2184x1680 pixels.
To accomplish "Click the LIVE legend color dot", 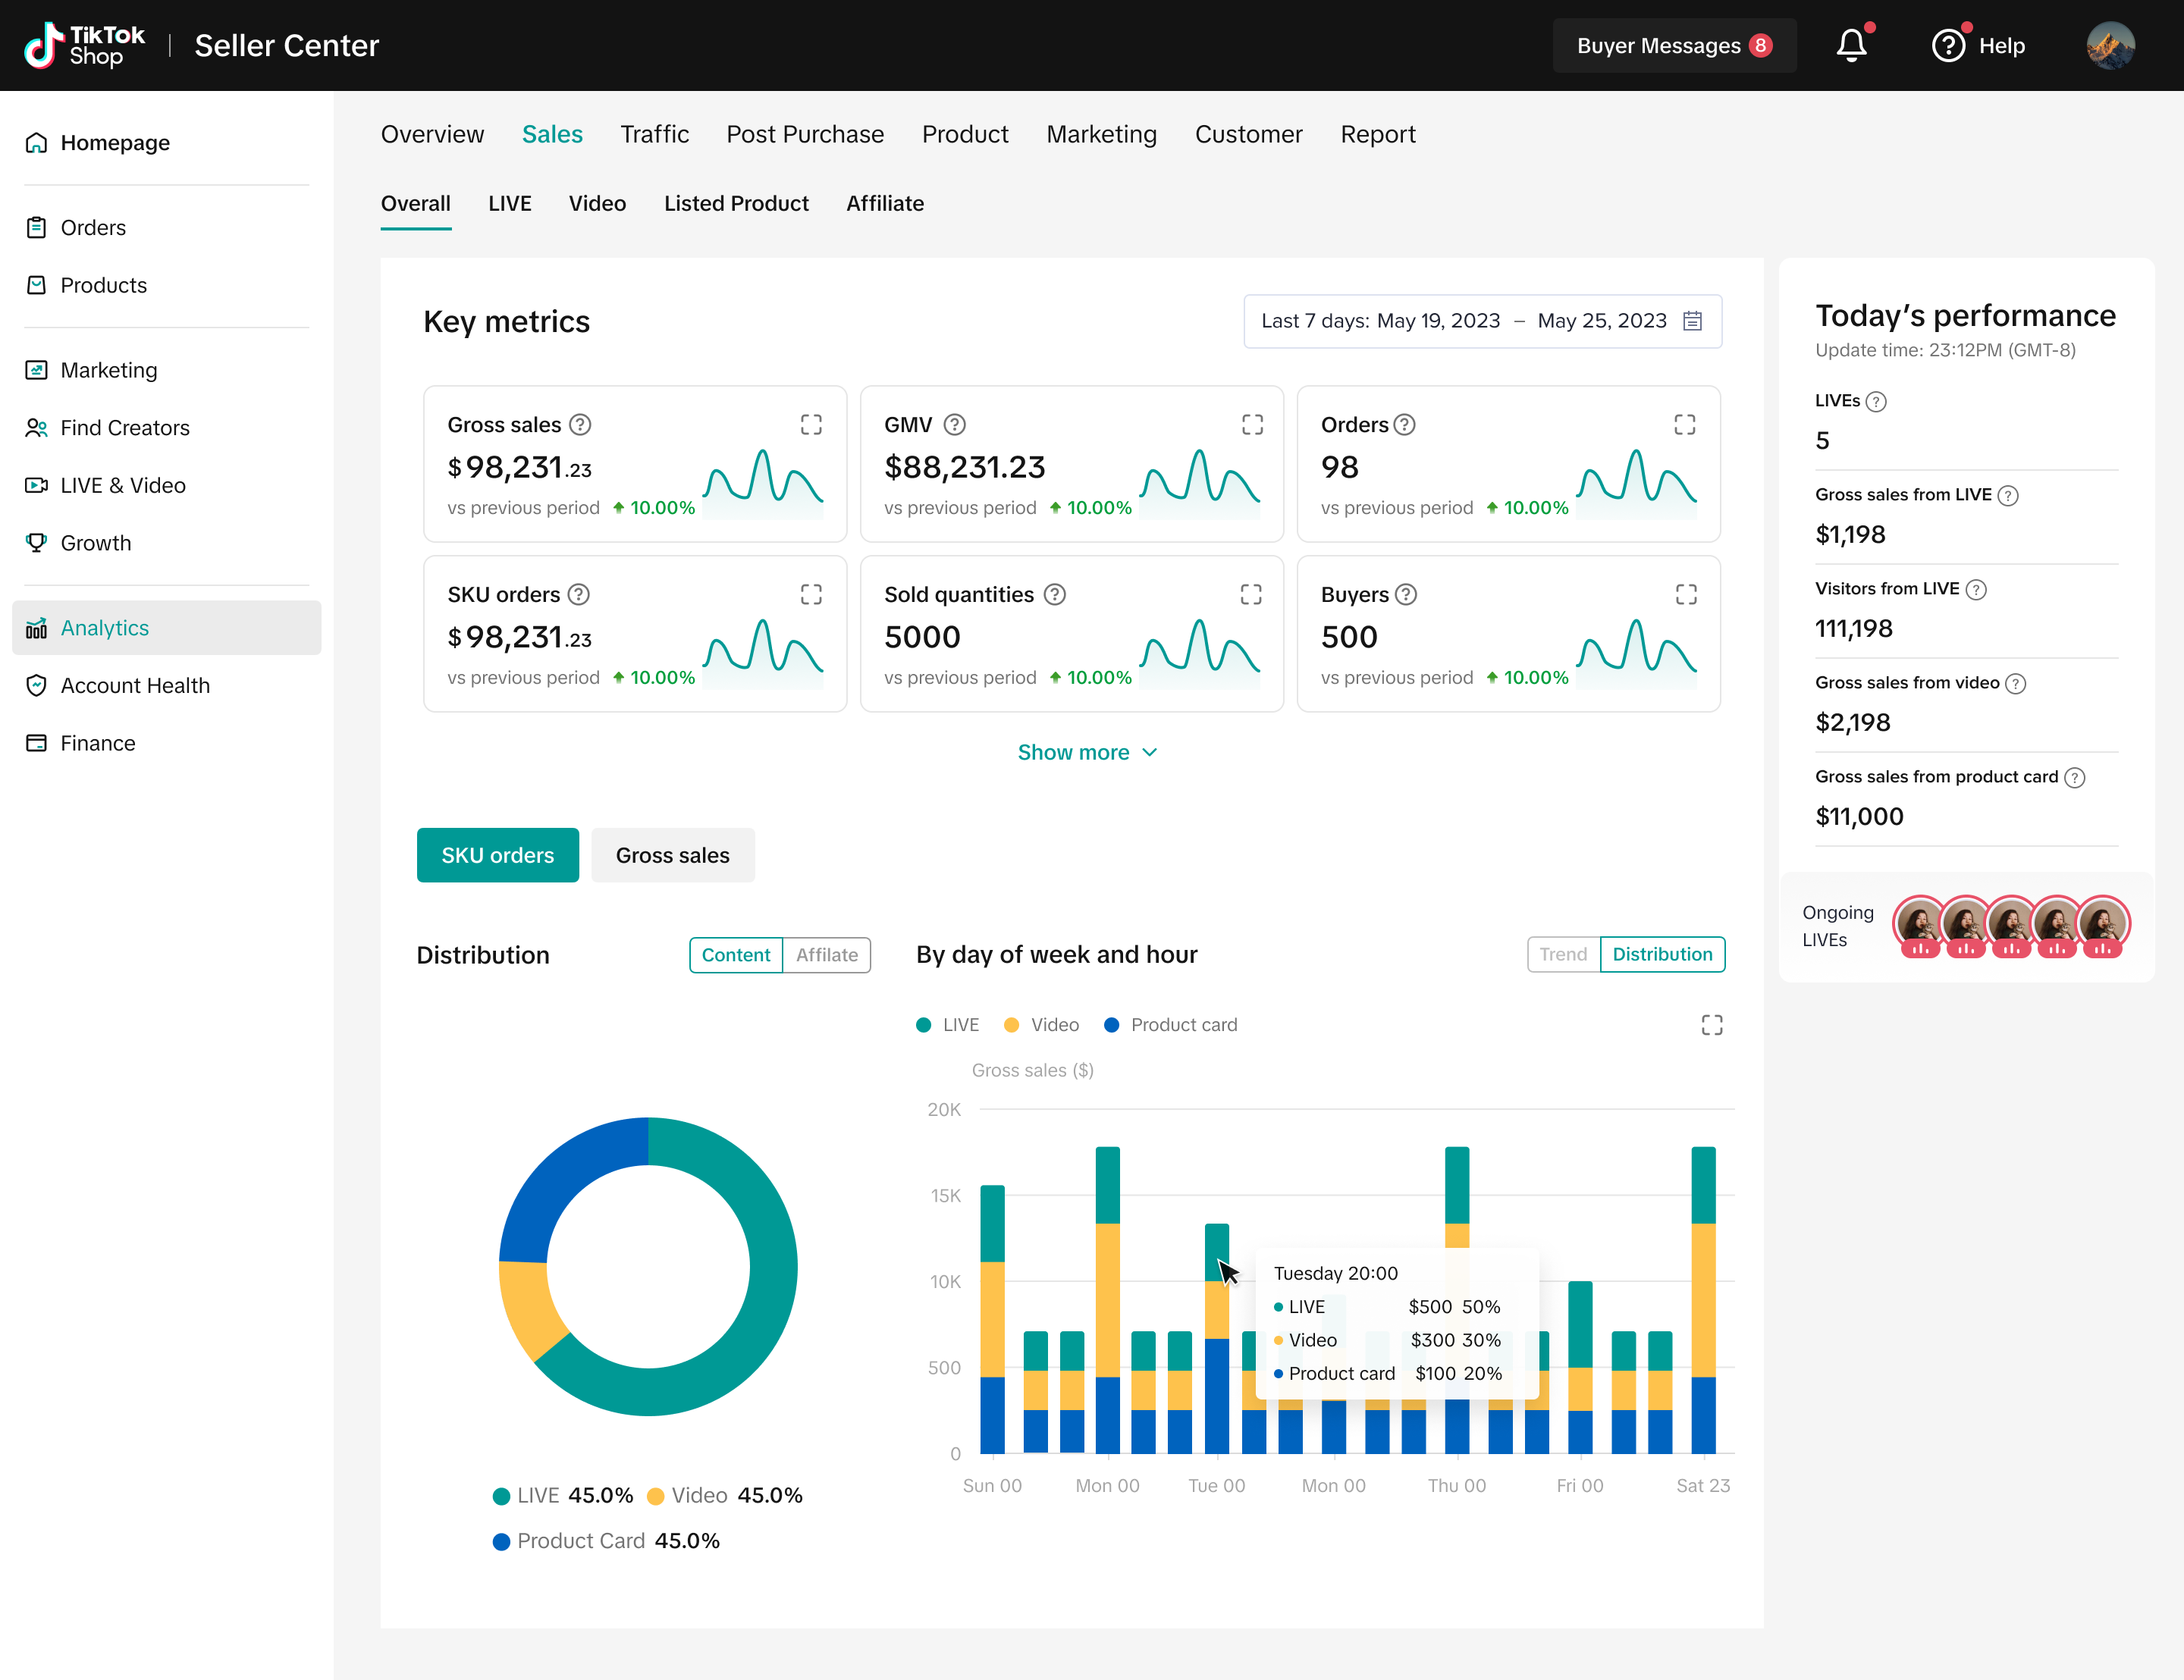I will (924, 1025).
